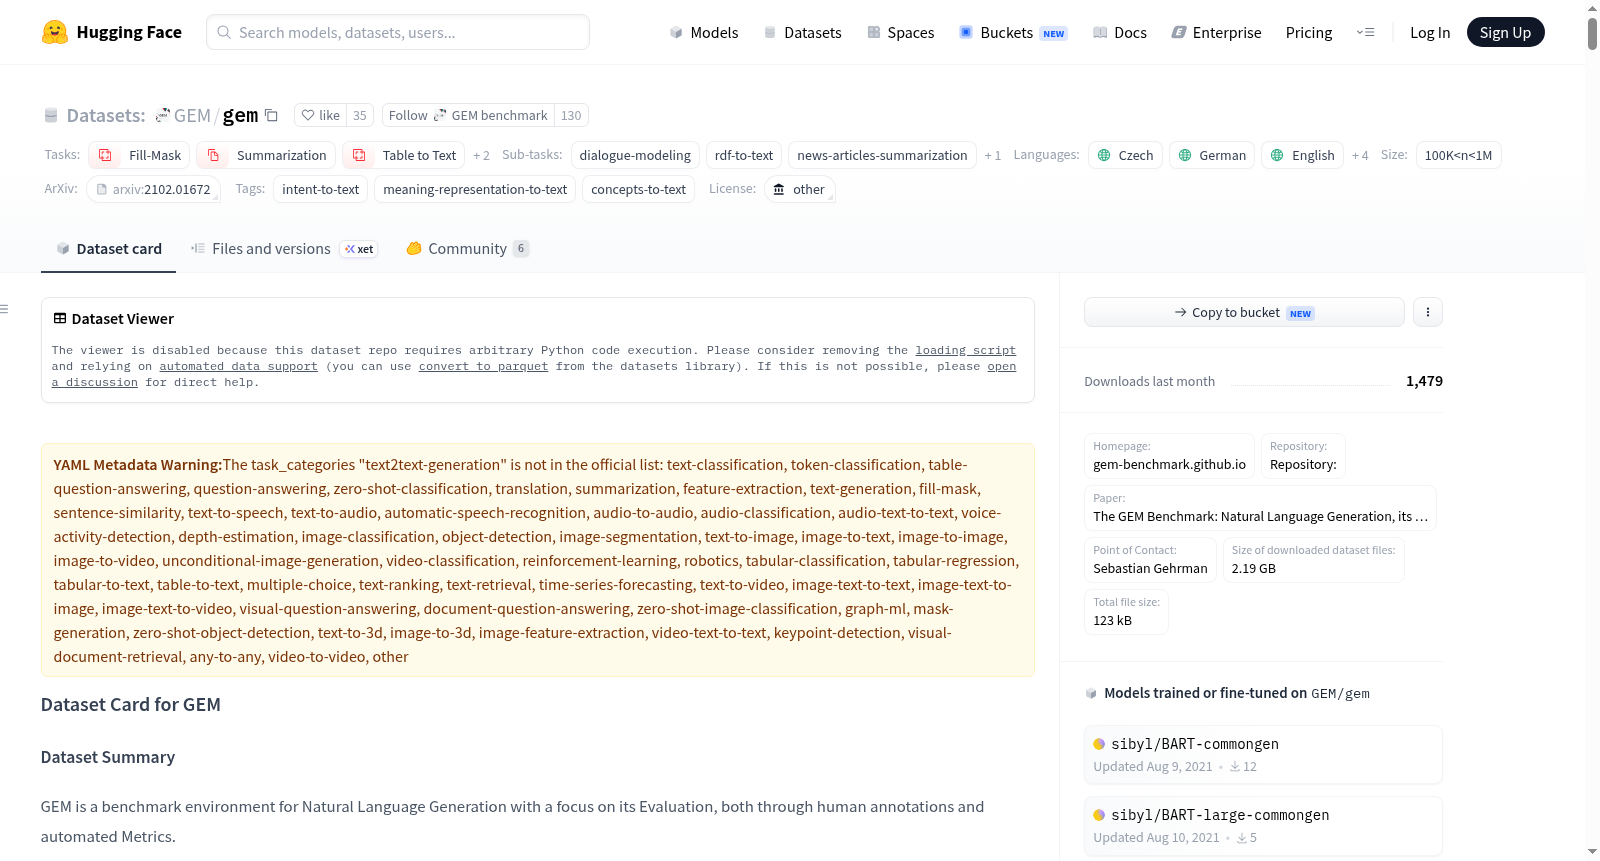Select the dialogue-modeling sub-task tag
Screen dimensions: 1600x861
click(x=635, y=155)
